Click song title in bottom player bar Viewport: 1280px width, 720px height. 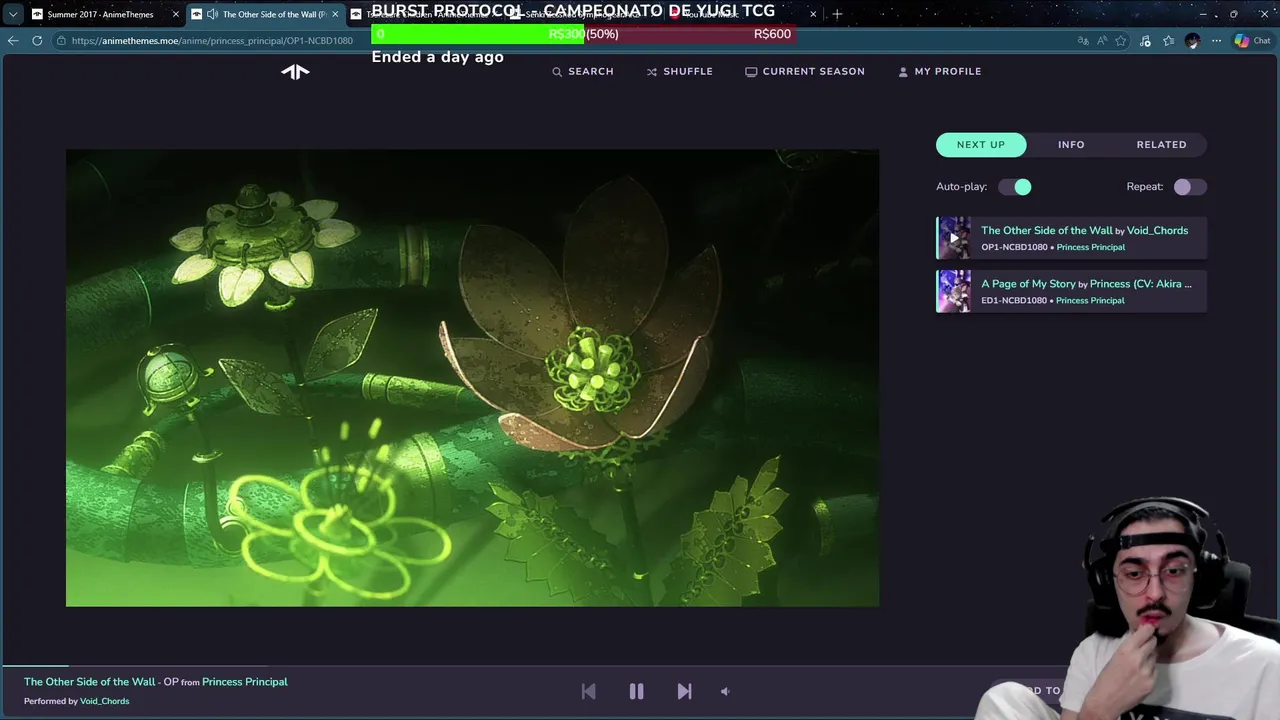click(x=89, y=682)
